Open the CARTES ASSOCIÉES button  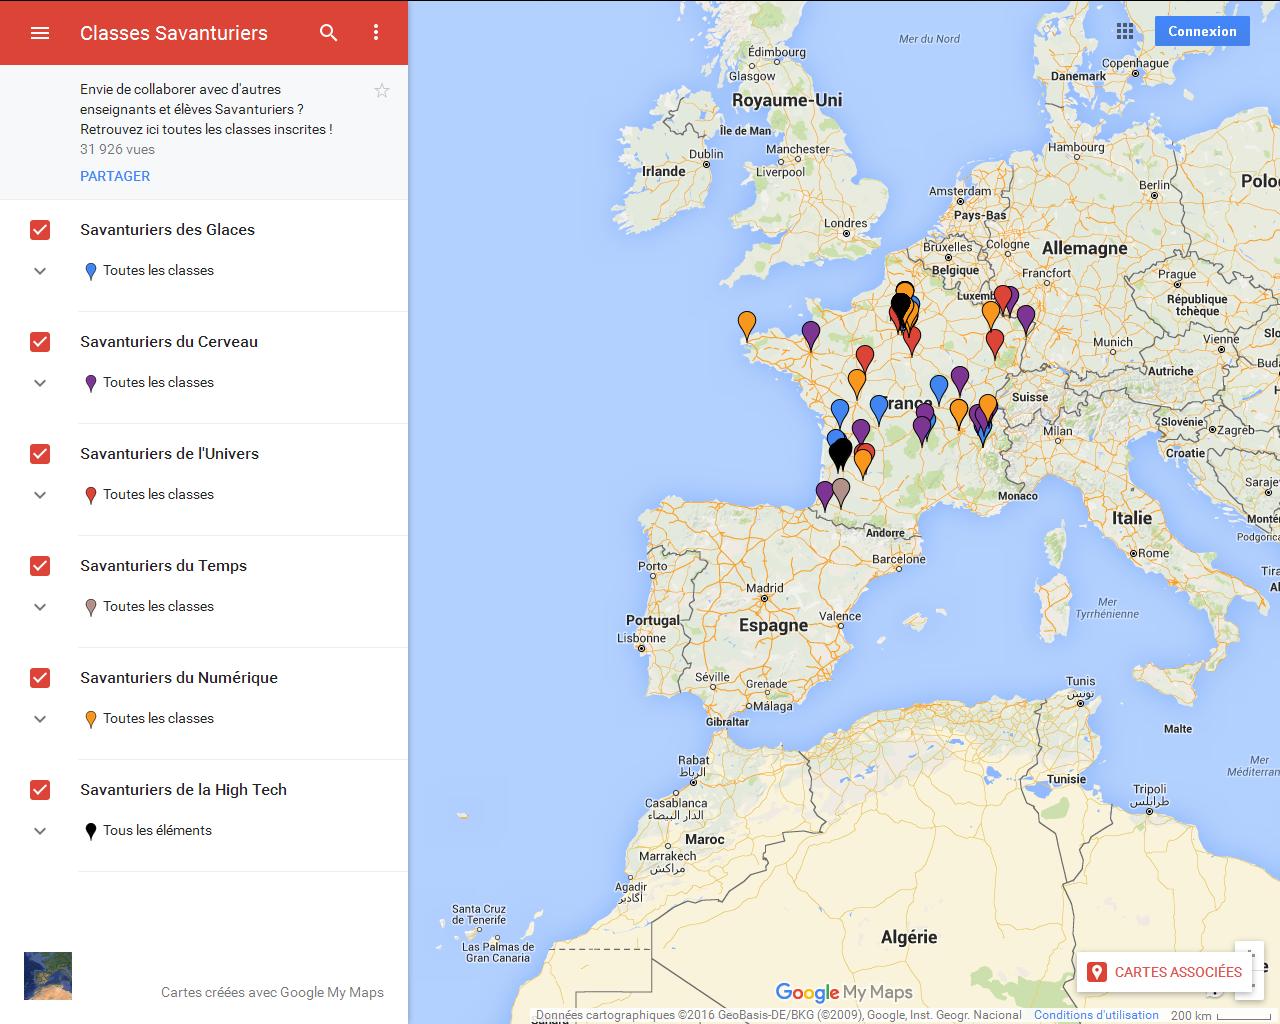[x=1165, y=972]
